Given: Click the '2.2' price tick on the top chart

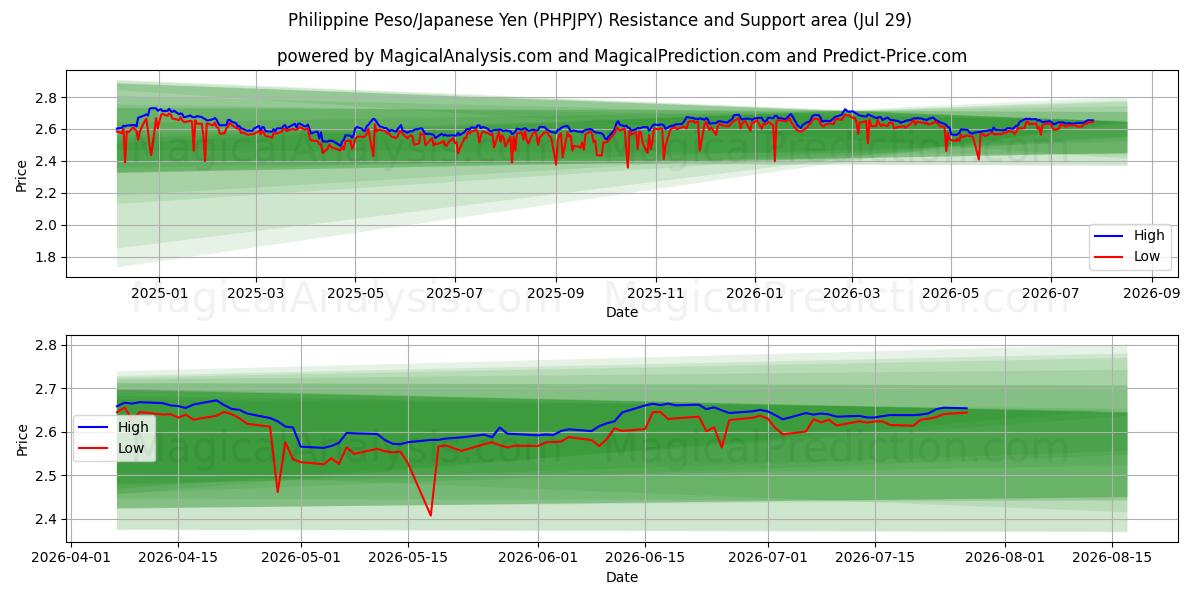Looking at the screenshot, I should point(48,193).
